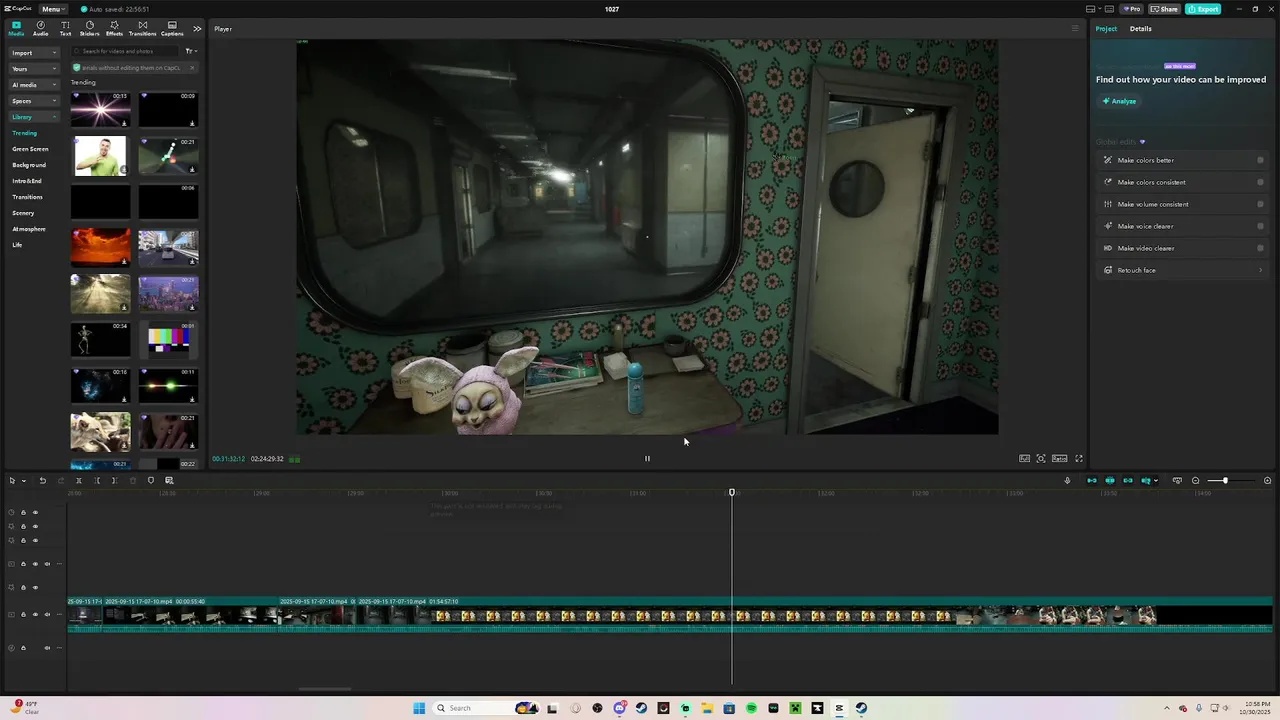Select the Atmosphere library category
1280x720 pixels.
(x=29, y=229)
